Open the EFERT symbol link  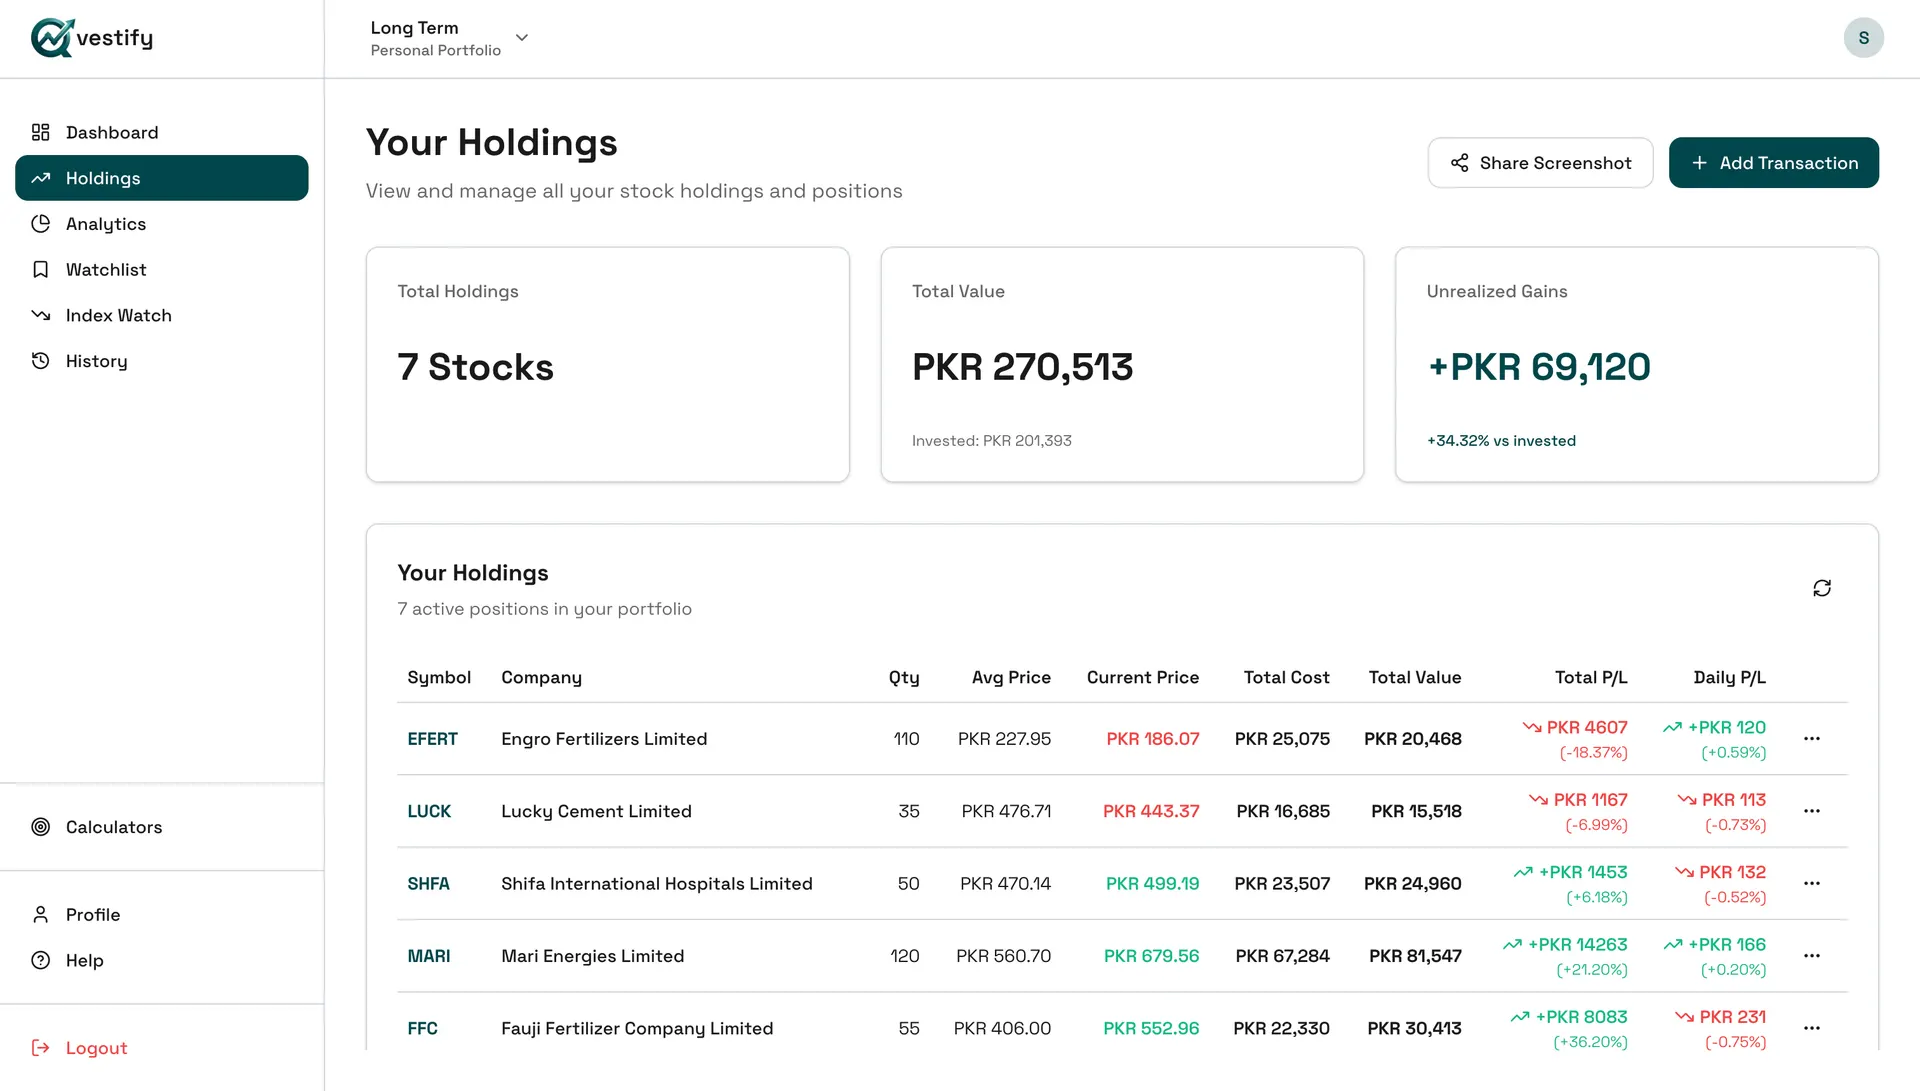432,739
